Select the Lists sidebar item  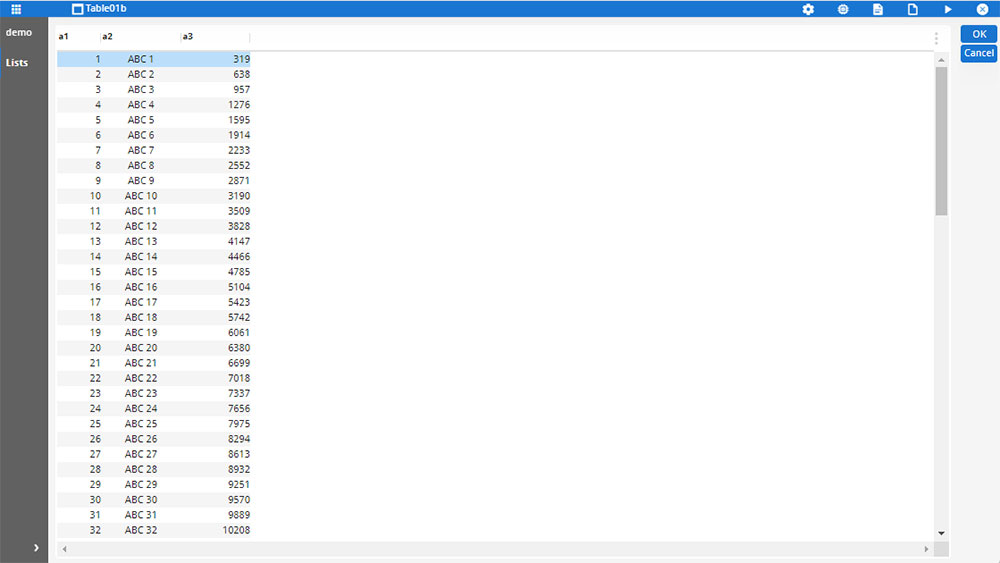coord(17,63)
